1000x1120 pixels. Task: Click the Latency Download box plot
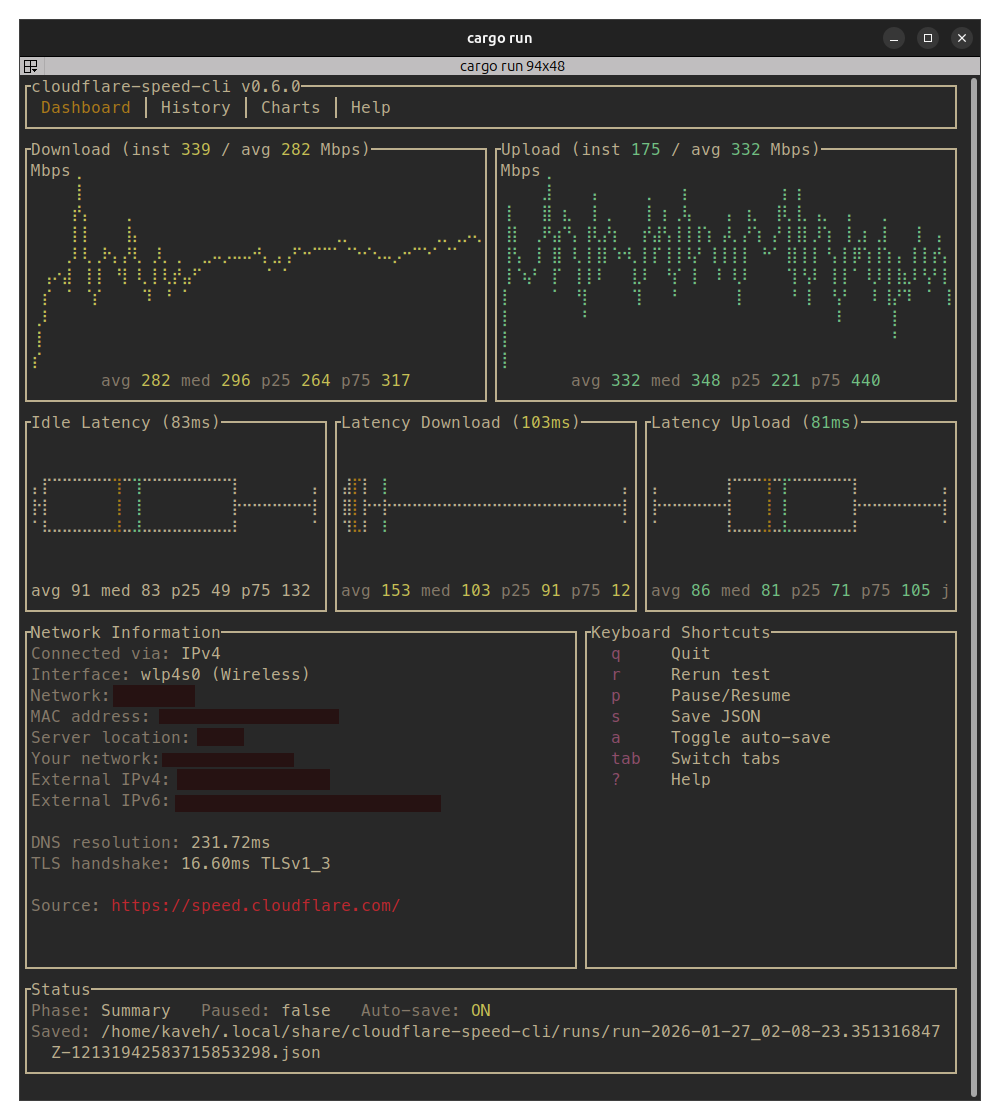pos(485,505)
